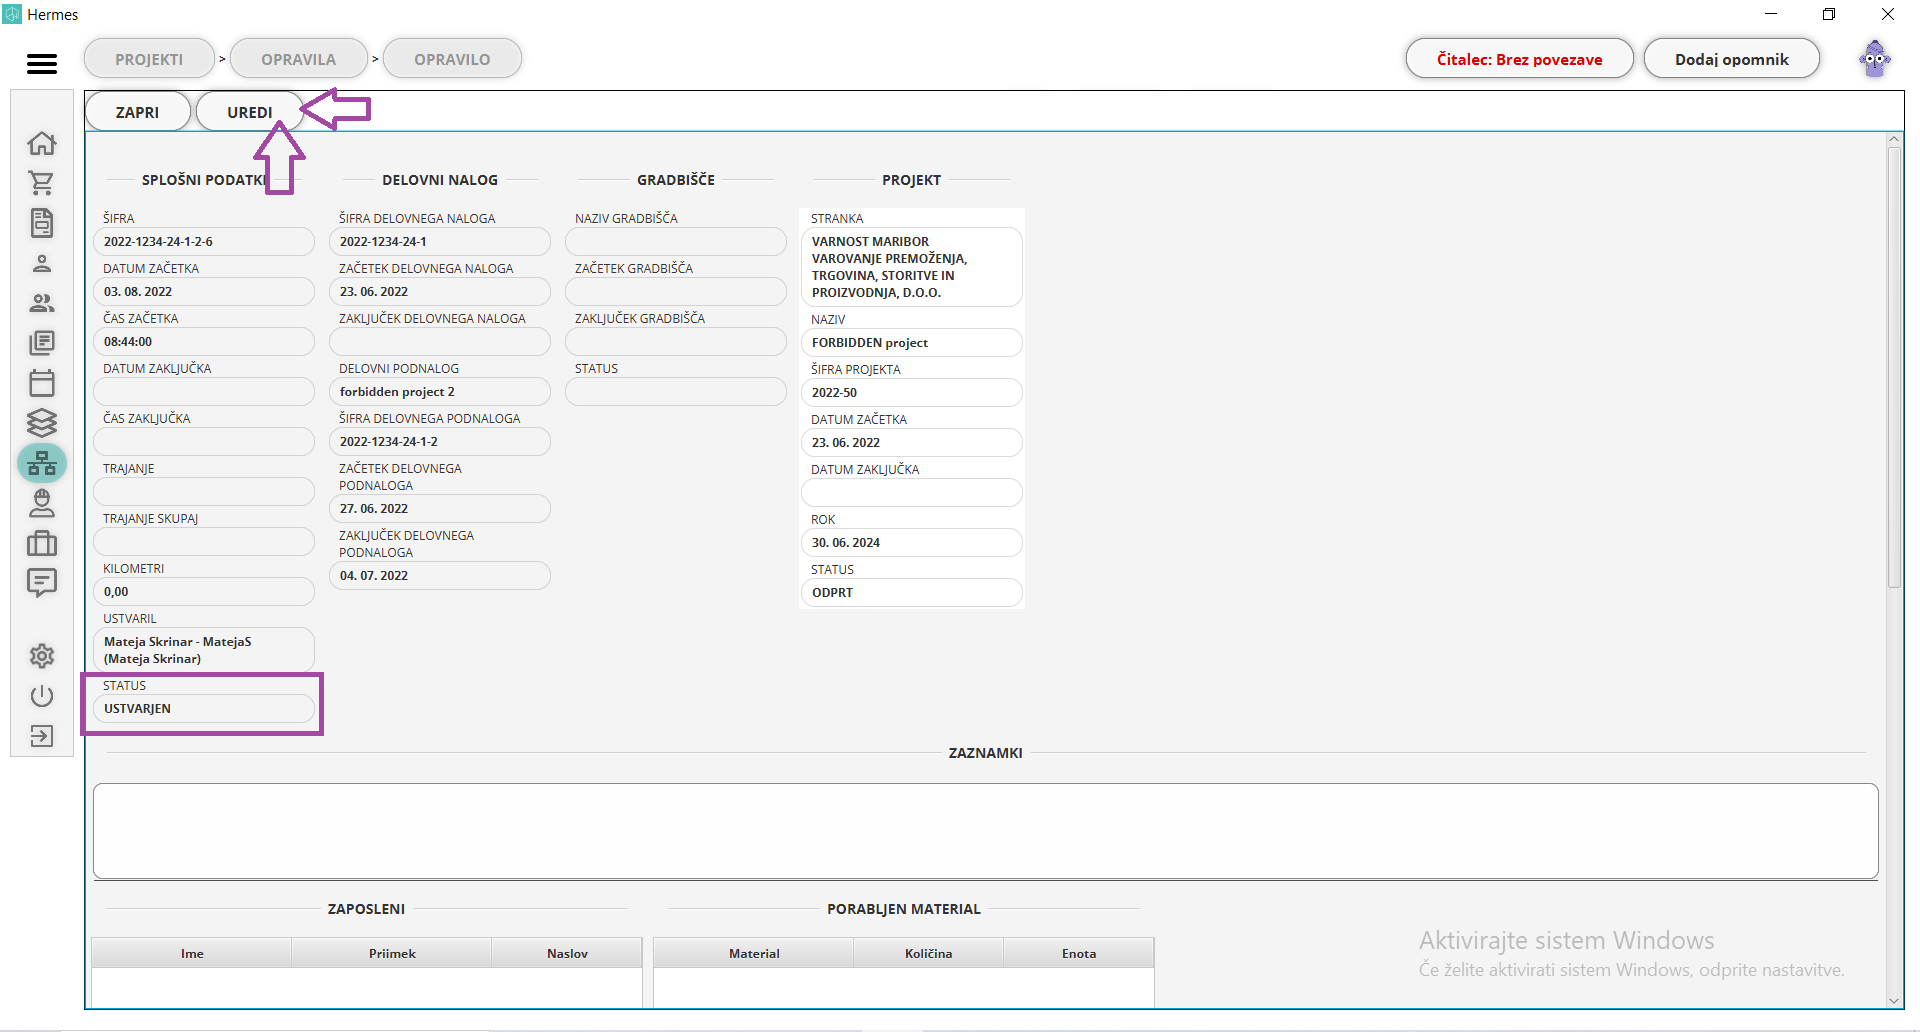
Task: Click the scrollbar up arrow
Action: coord(1894,140)
